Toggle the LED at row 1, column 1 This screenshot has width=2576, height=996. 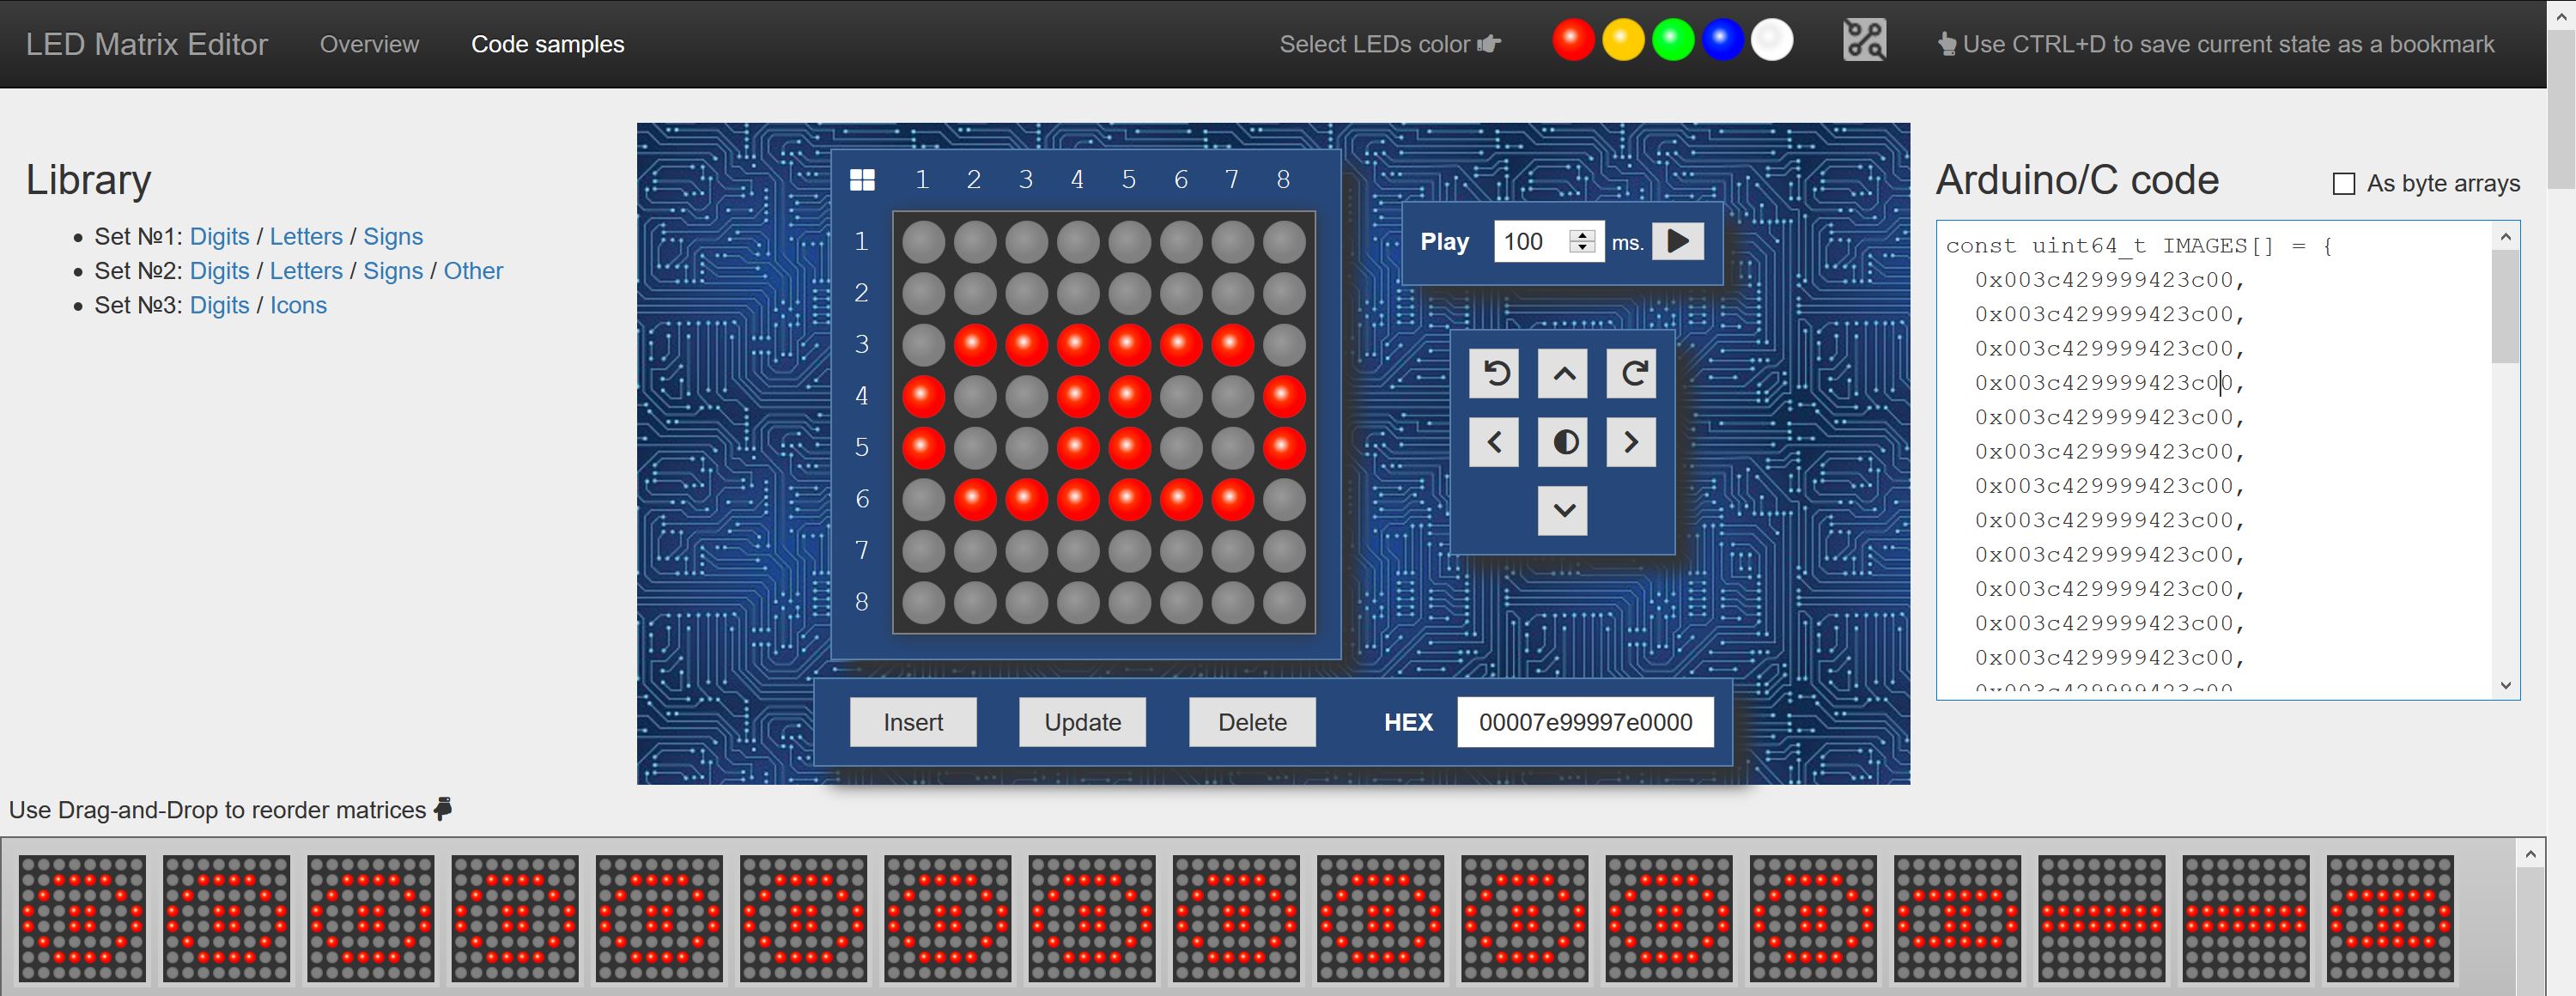tap(923, 241)
